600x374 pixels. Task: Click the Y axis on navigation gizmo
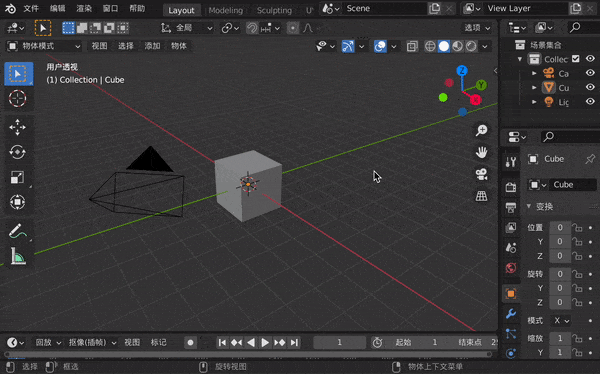[481, 85]
